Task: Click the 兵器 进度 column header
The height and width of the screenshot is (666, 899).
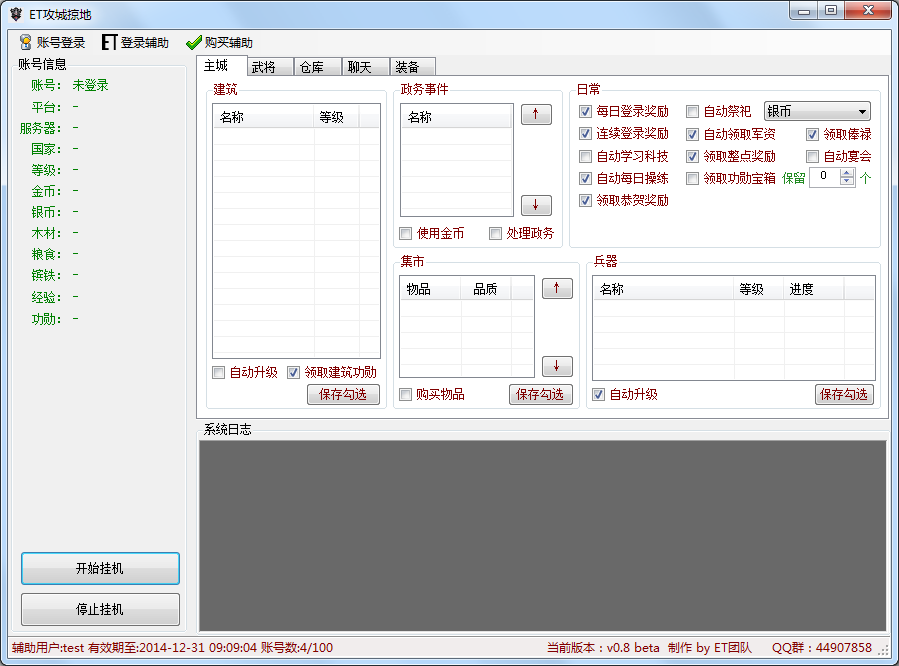Action: [814, 289]
